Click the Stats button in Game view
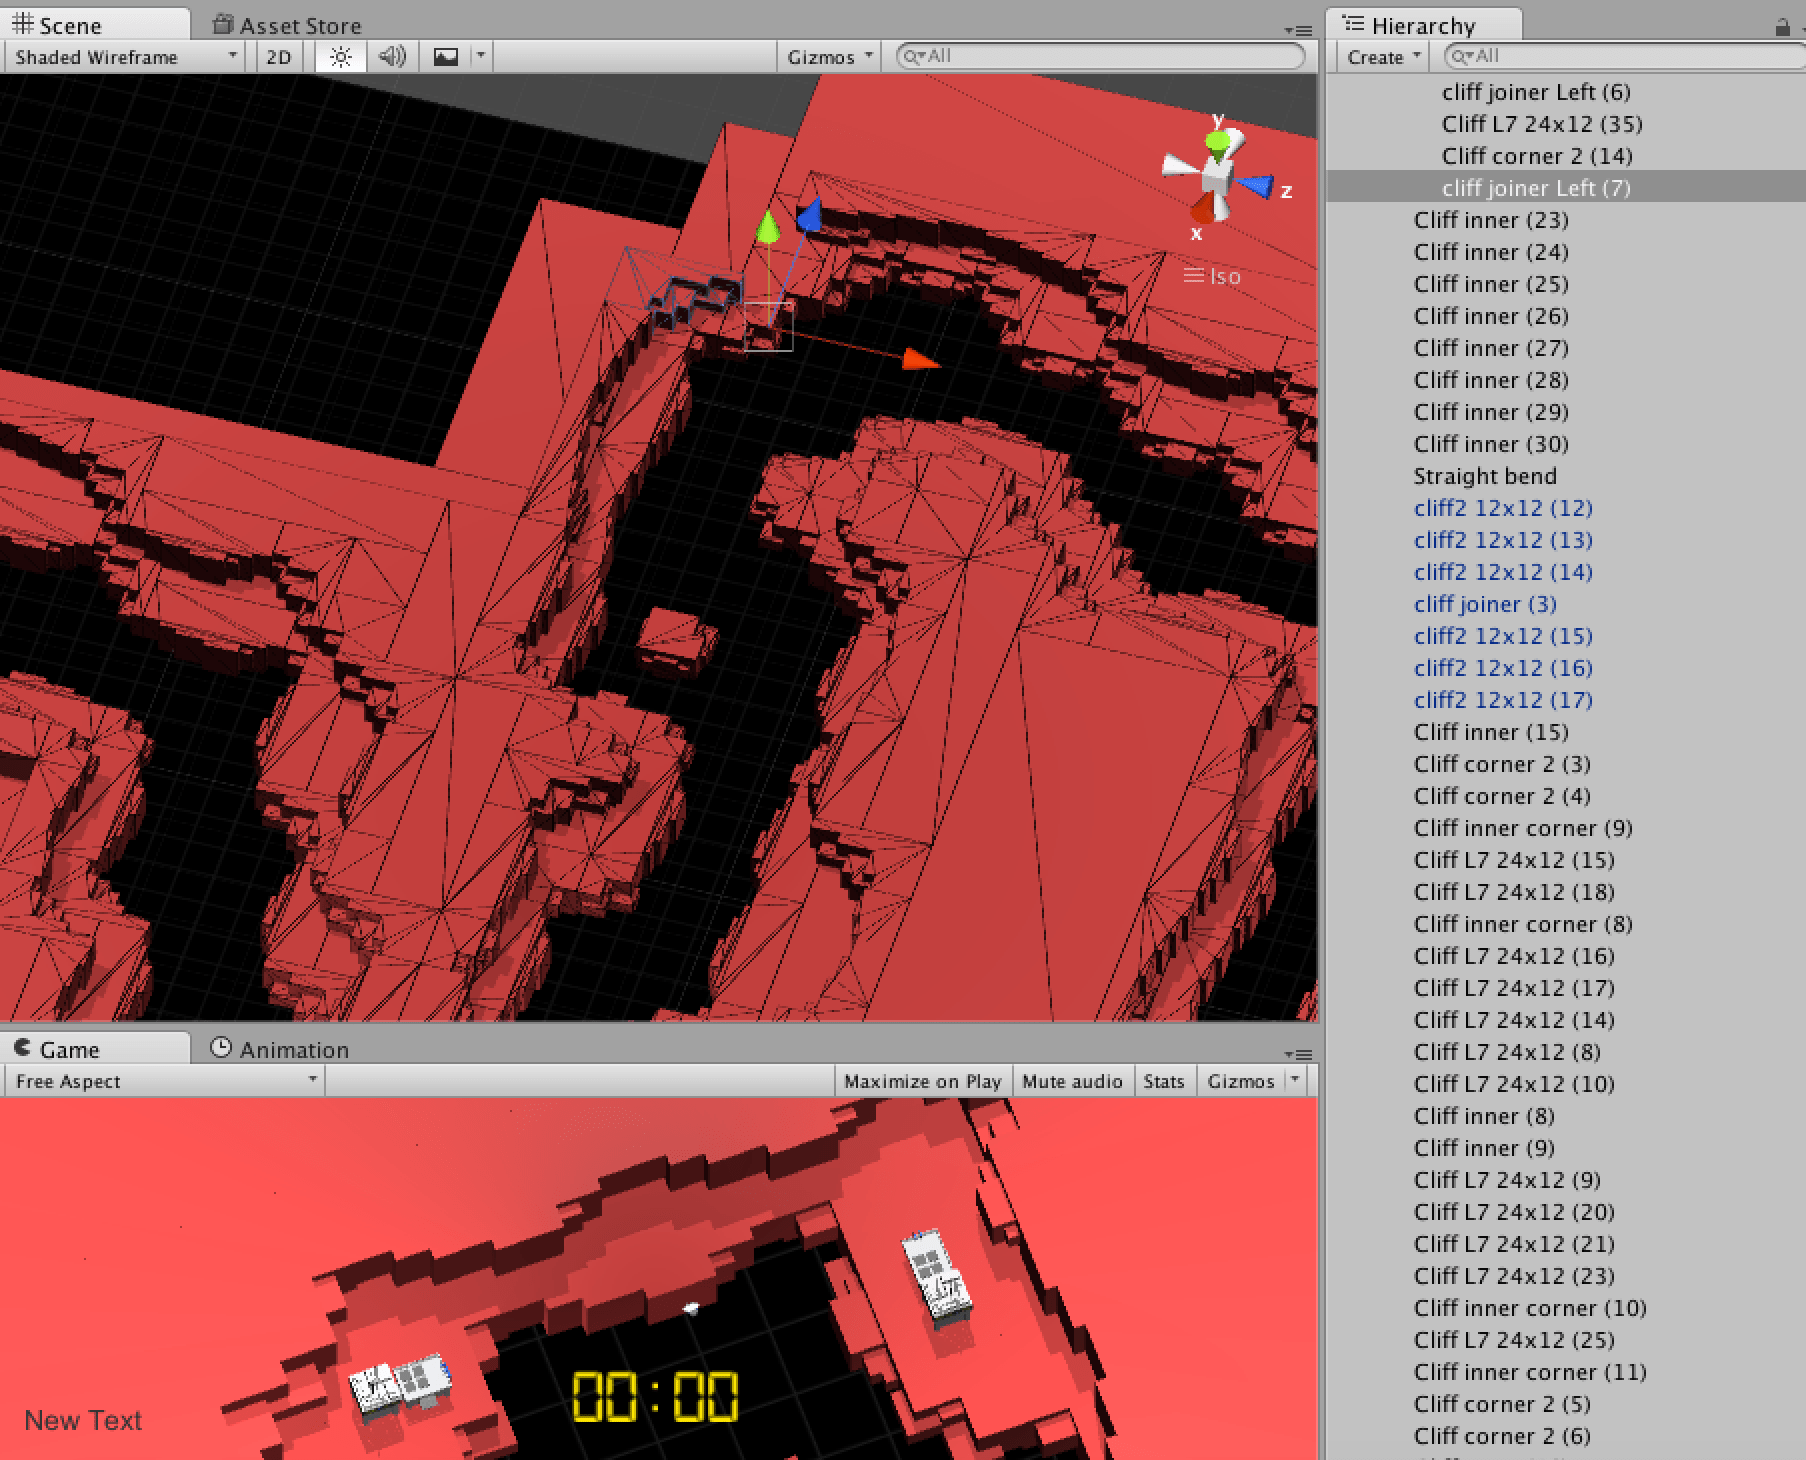This screenshot has width=1806, height=1460. [x=1163, y=1081]
